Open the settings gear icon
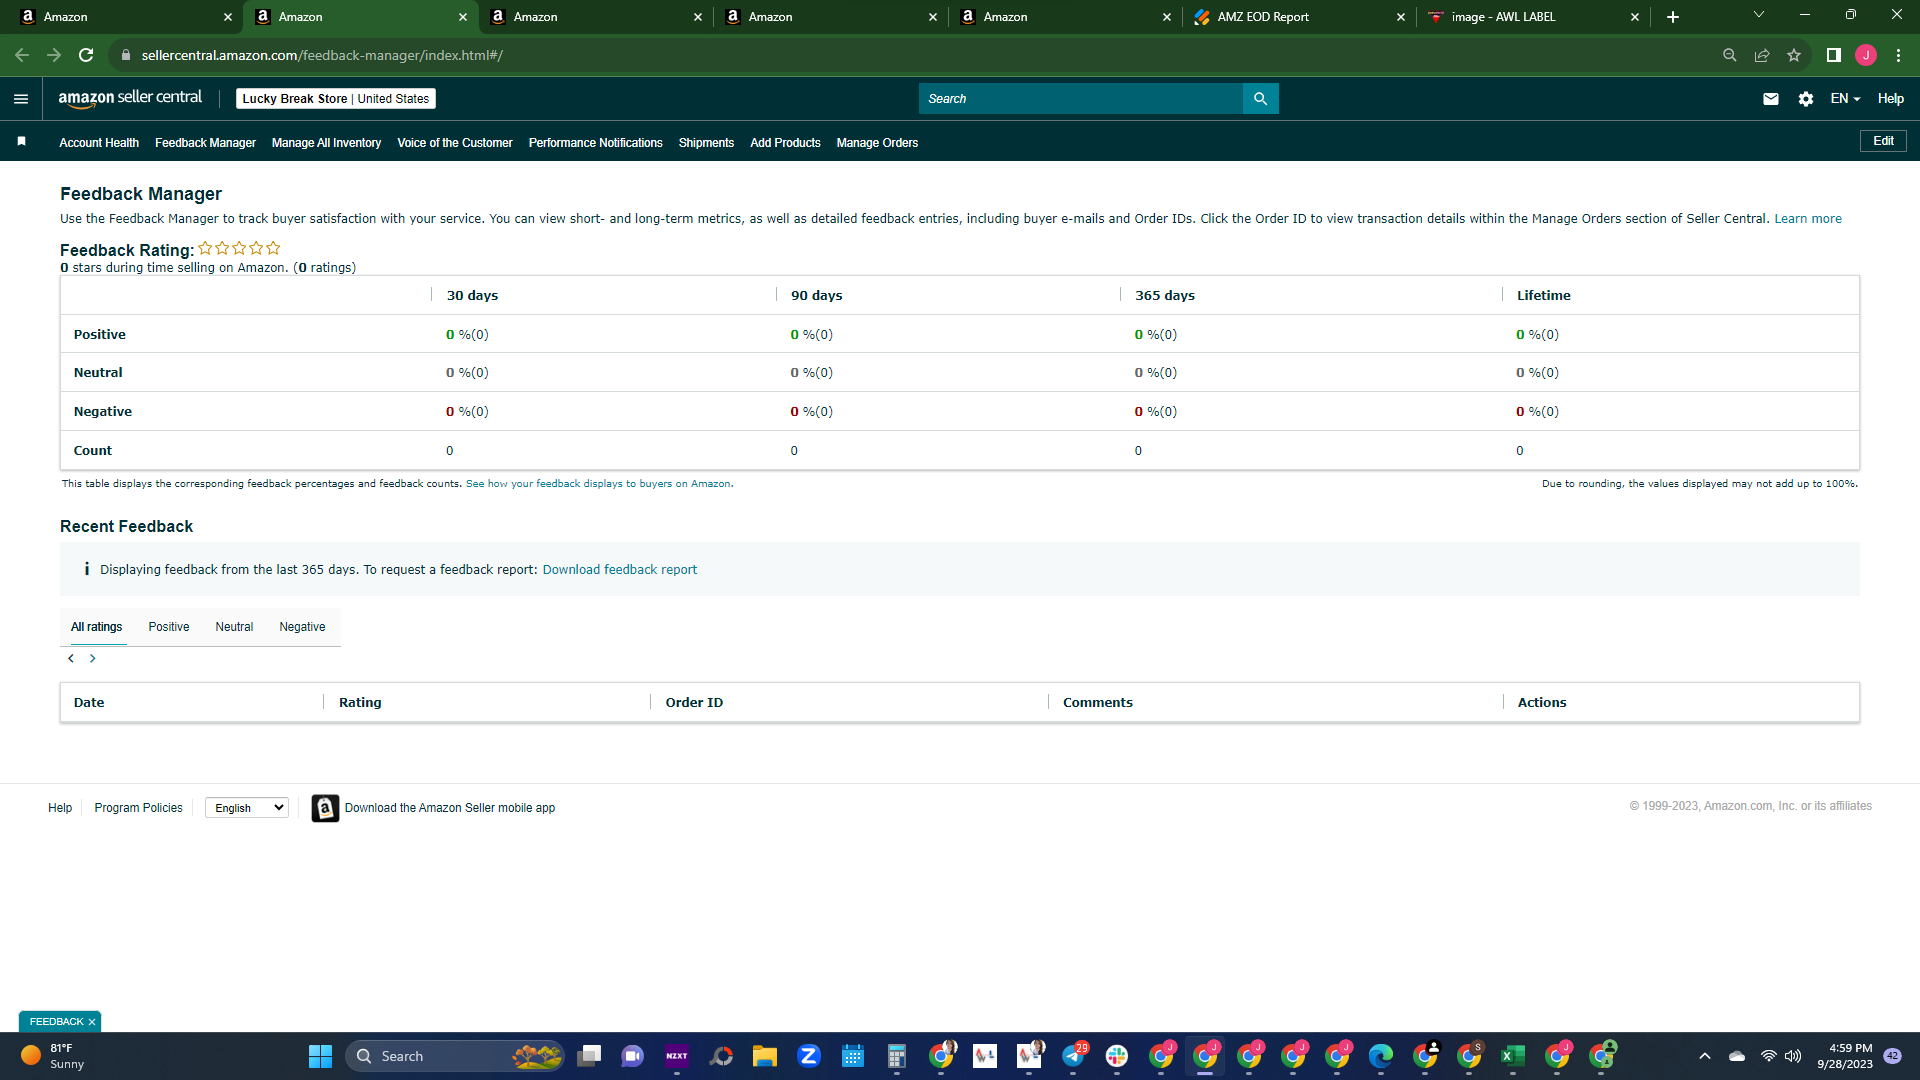The height and width of the screenshot is (1080, 1920). point(1806,99)
